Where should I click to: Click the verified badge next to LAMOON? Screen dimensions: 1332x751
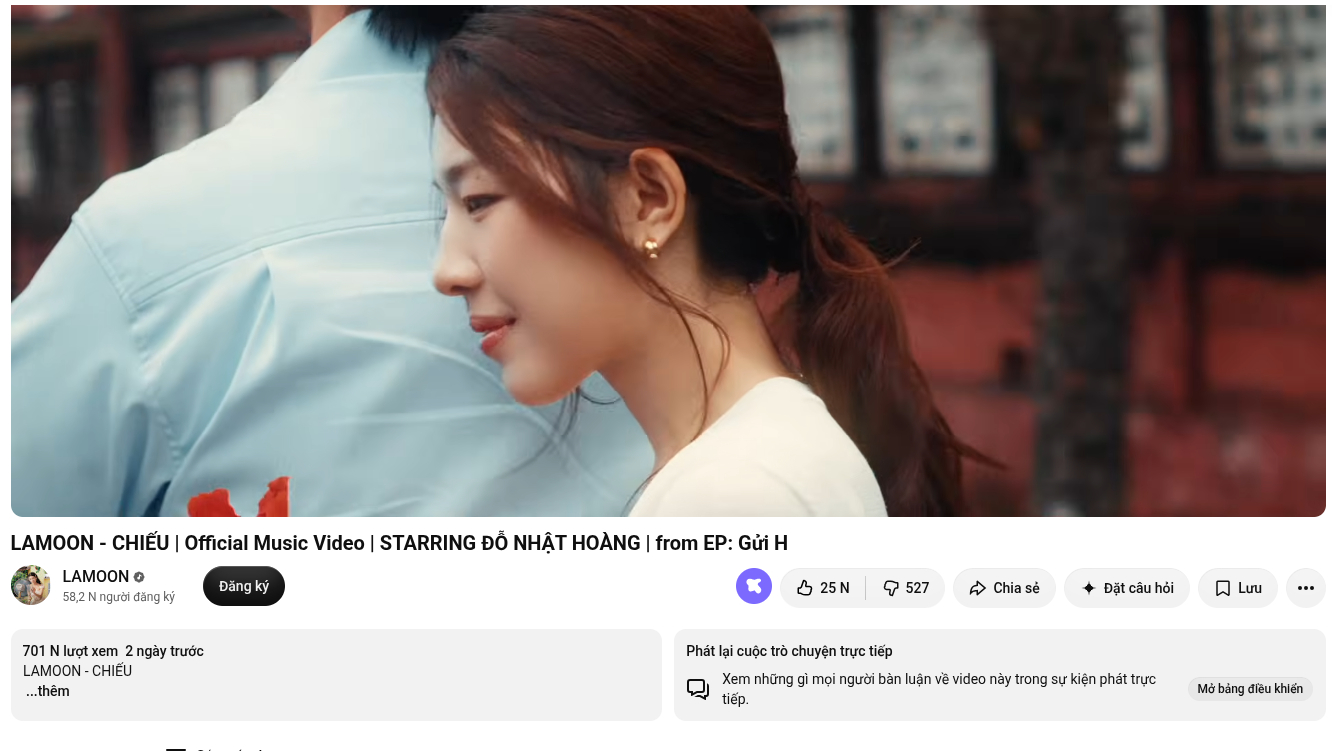tap(139, 577)
